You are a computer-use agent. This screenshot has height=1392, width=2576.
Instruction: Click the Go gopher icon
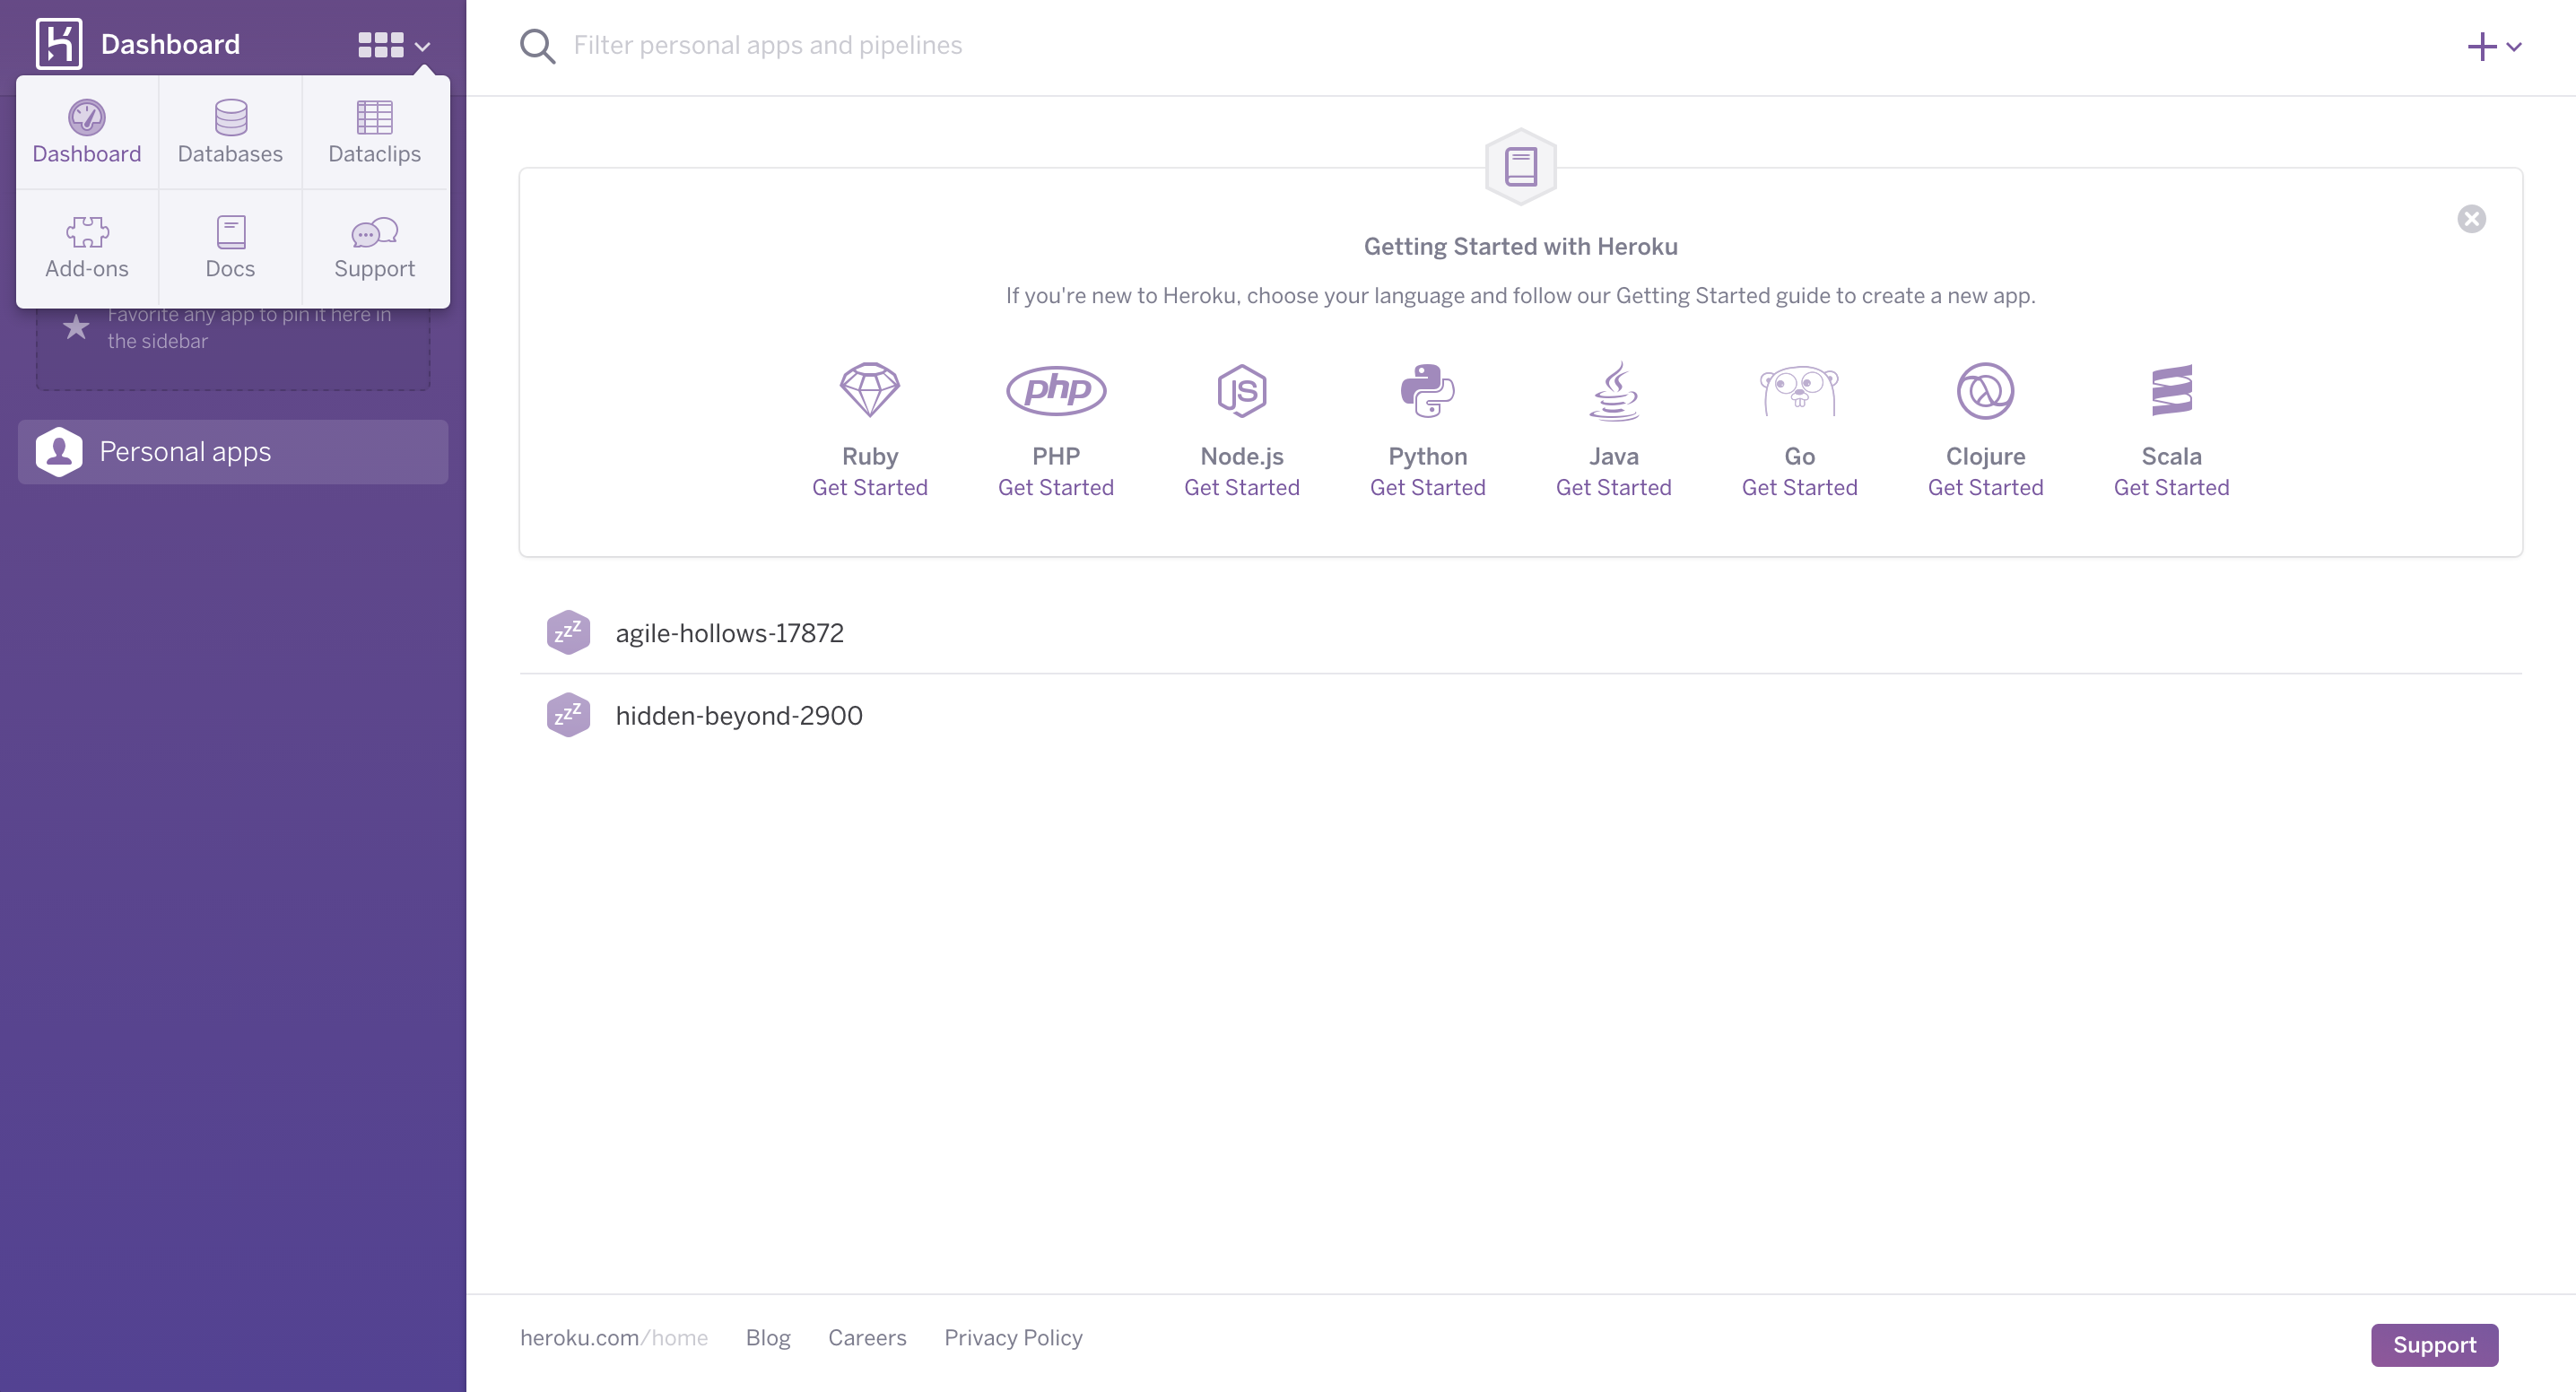[x=1799, y=390]
